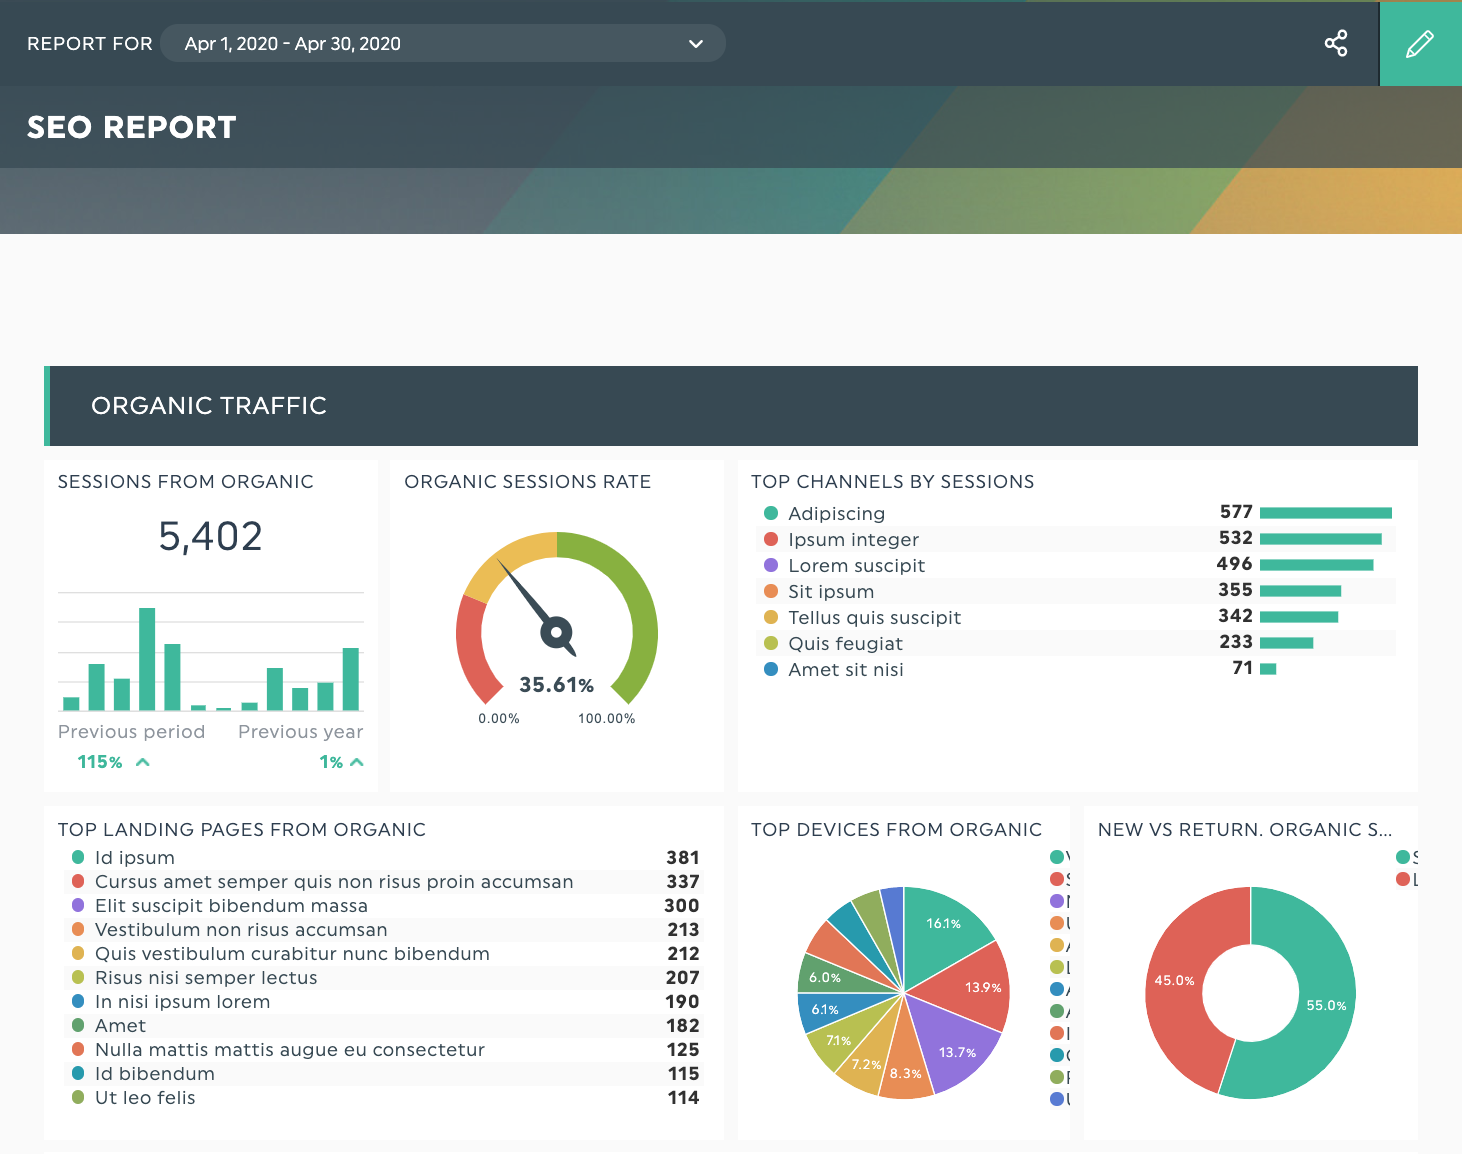This screenshot has height=1154, width=1462.
Task: Click the purple dot beside Lorem suscipit
Action: (x=771, y=565)
